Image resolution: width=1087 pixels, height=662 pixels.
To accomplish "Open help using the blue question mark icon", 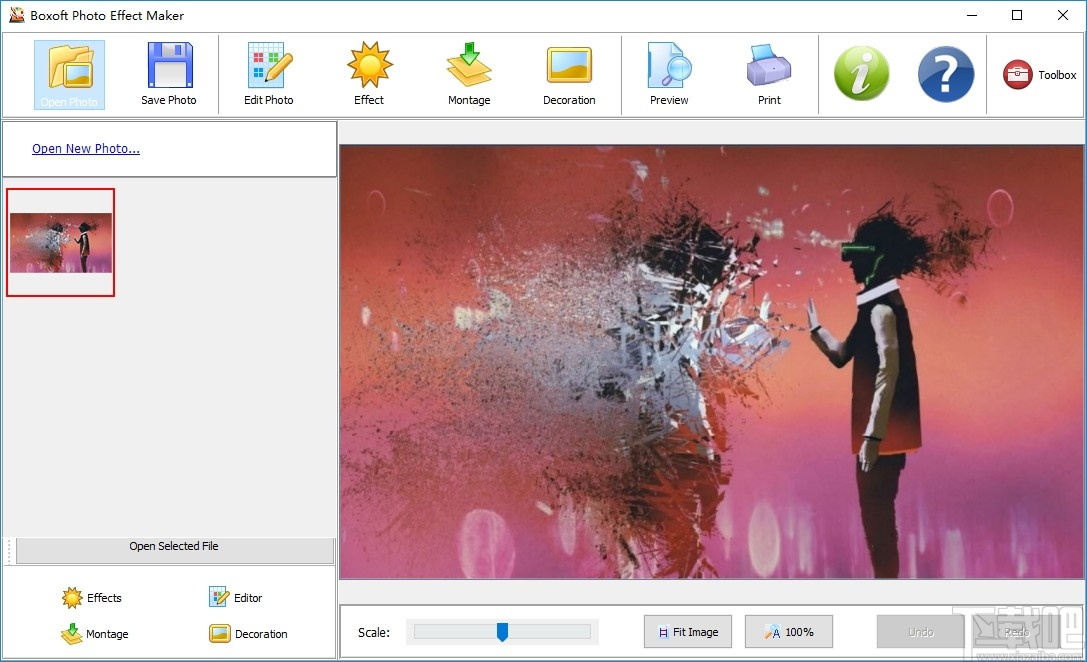I will click(945, 73).
